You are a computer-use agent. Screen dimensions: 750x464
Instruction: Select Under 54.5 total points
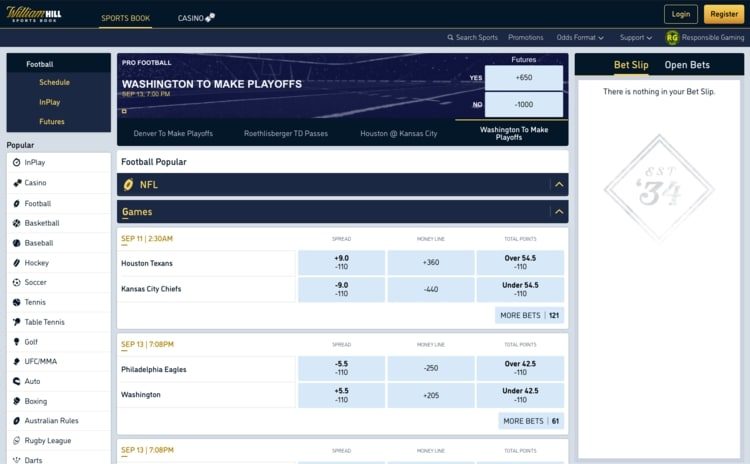tap(520, 289)
